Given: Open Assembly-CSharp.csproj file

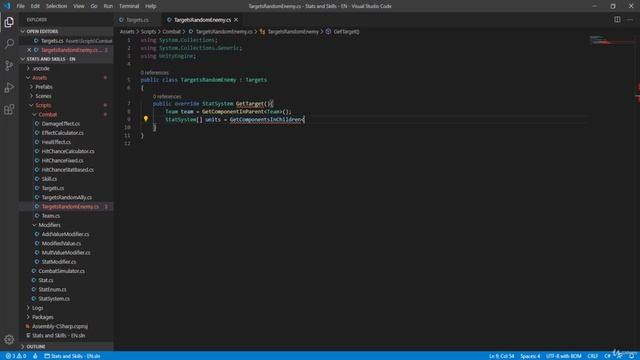Looking at the screenshot, I should (x=60, y=326).
